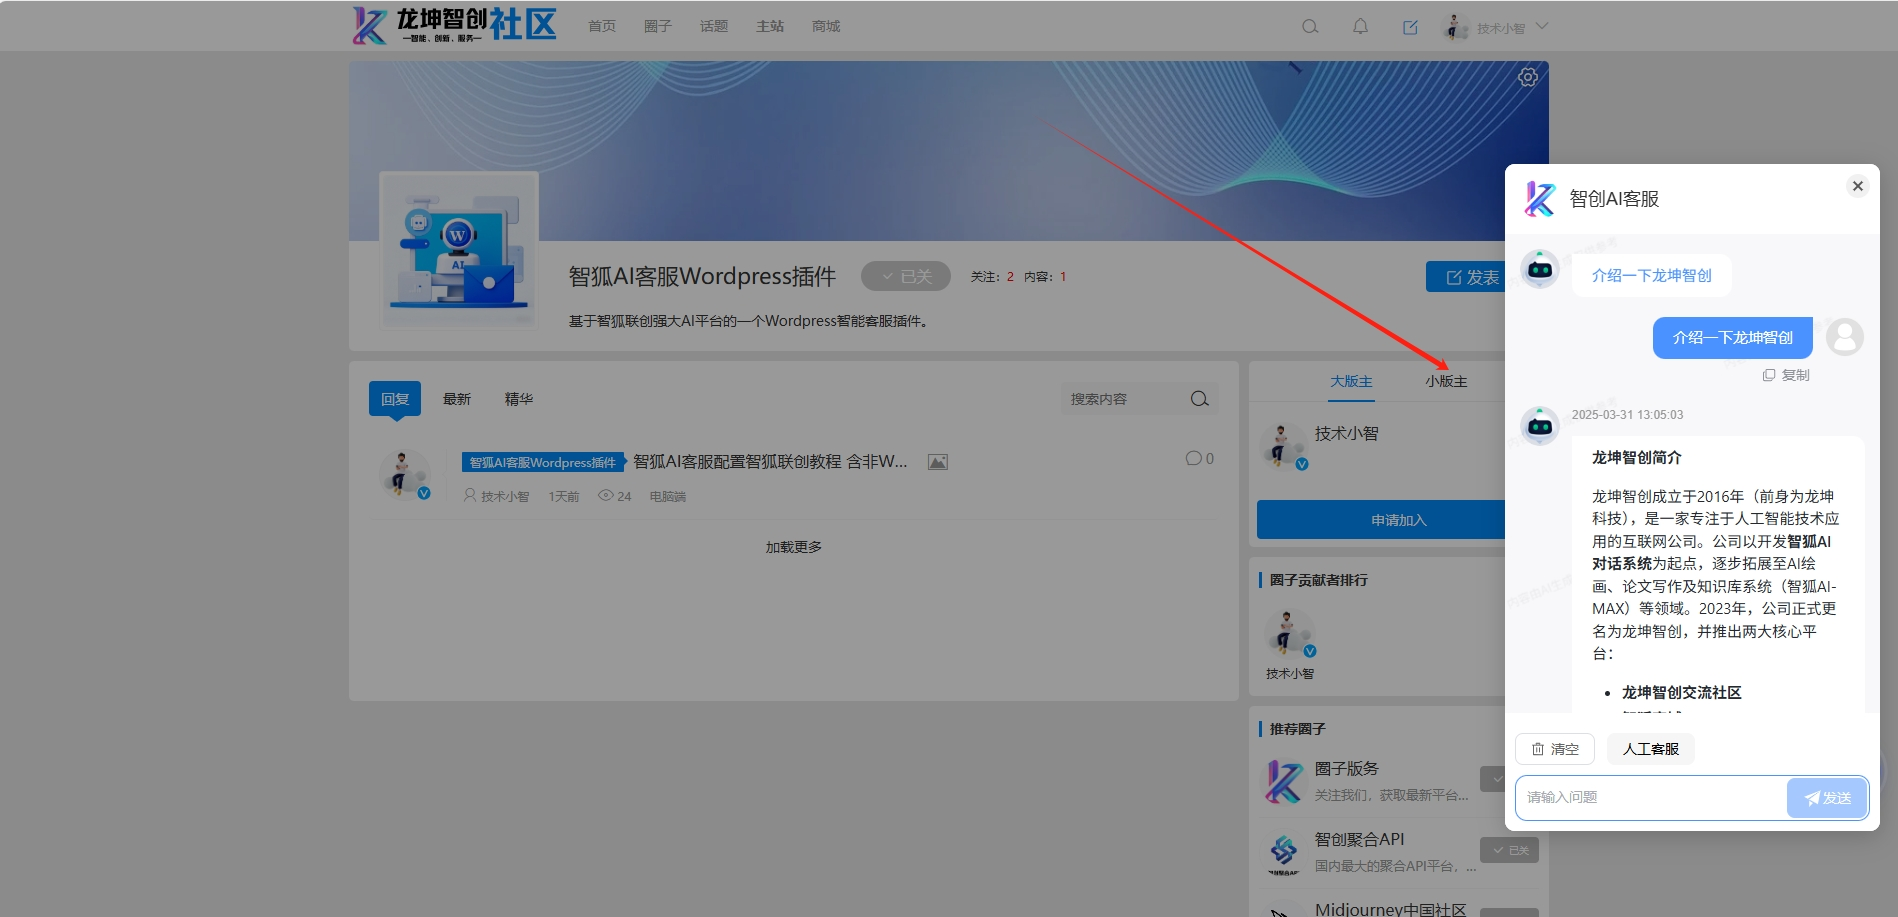Click the 搜索内容 search field
1898x917 pixels.
pyautogui.click(x=1125, y=399)
